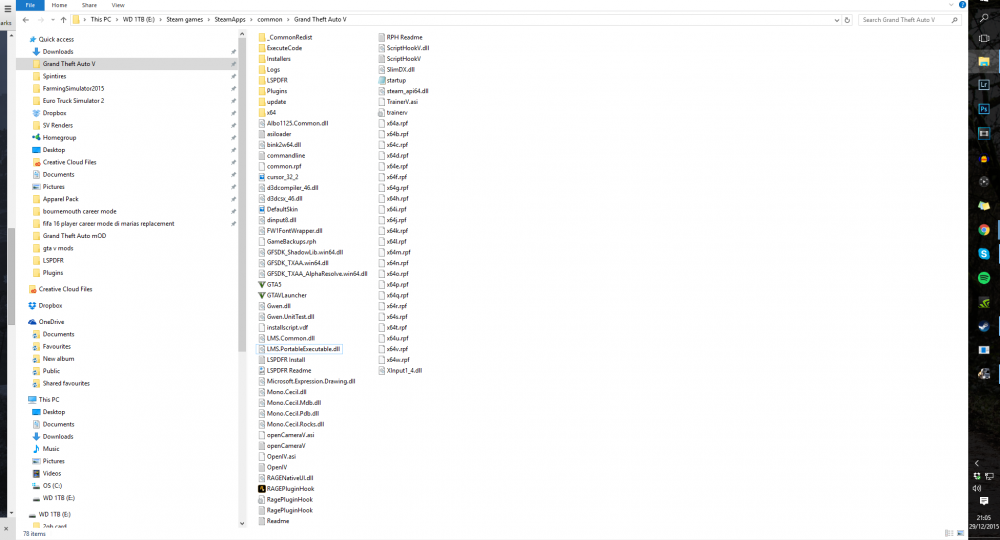The height and width of the screenshot is (540, 1000).
Task: Click the taskbar volume icon
Action: (977, 488)
